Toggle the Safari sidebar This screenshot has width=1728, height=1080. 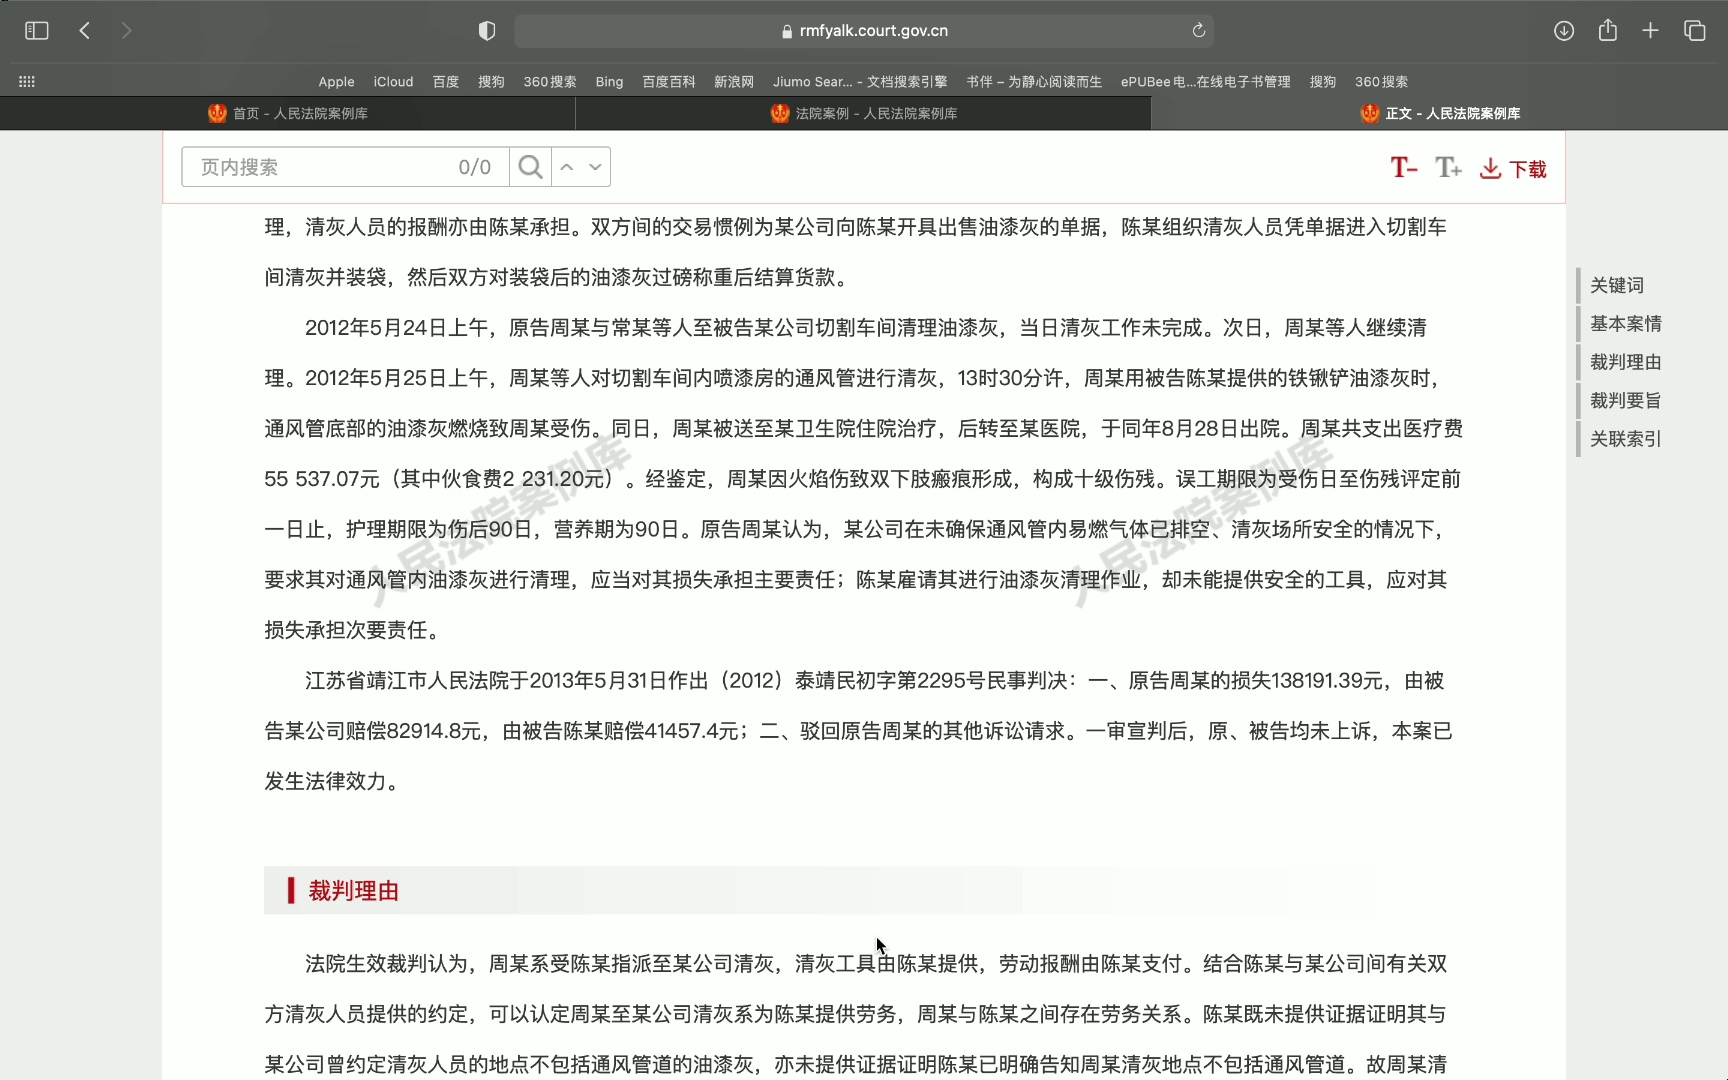(x=36, y=31)
